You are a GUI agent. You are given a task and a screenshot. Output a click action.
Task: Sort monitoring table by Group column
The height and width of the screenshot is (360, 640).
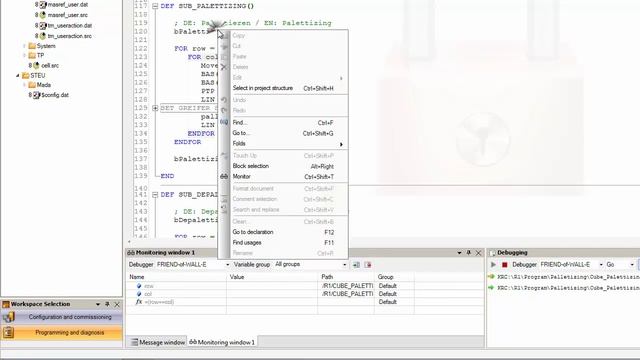394,277
